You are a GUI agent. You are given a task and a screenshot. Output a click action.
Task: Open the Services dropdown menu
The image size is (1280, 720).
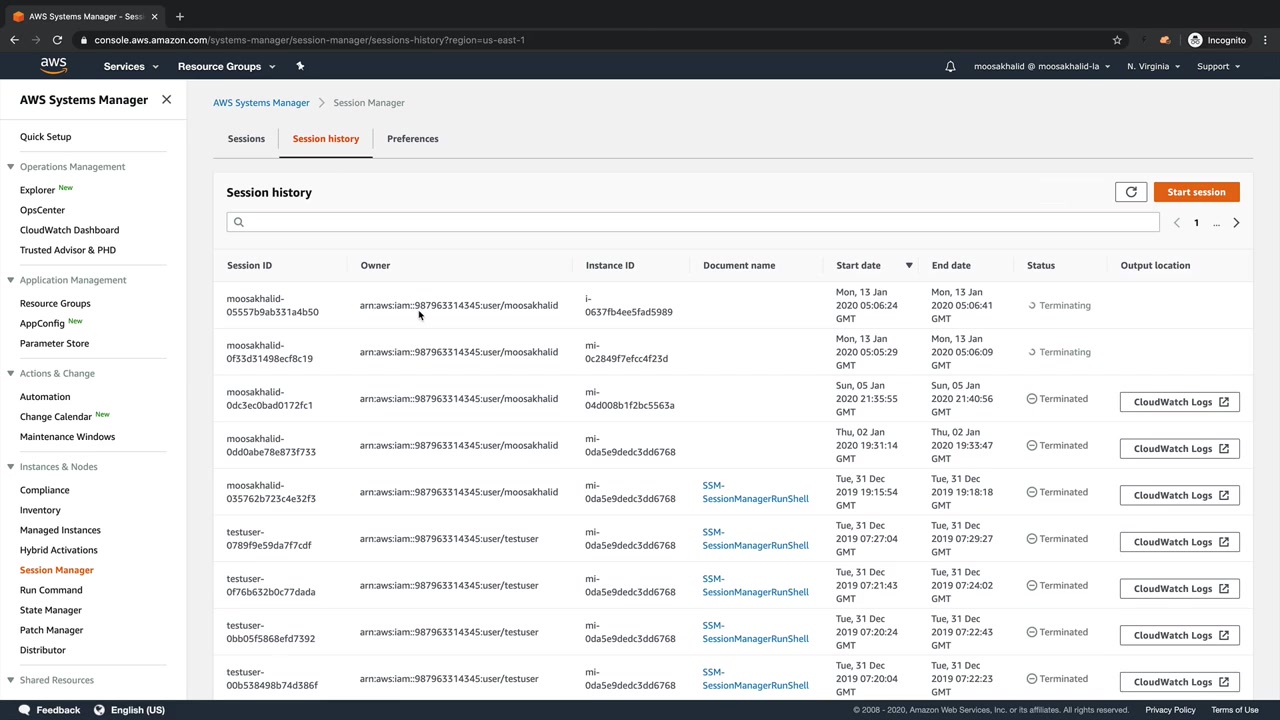click(x=131, y=67)
